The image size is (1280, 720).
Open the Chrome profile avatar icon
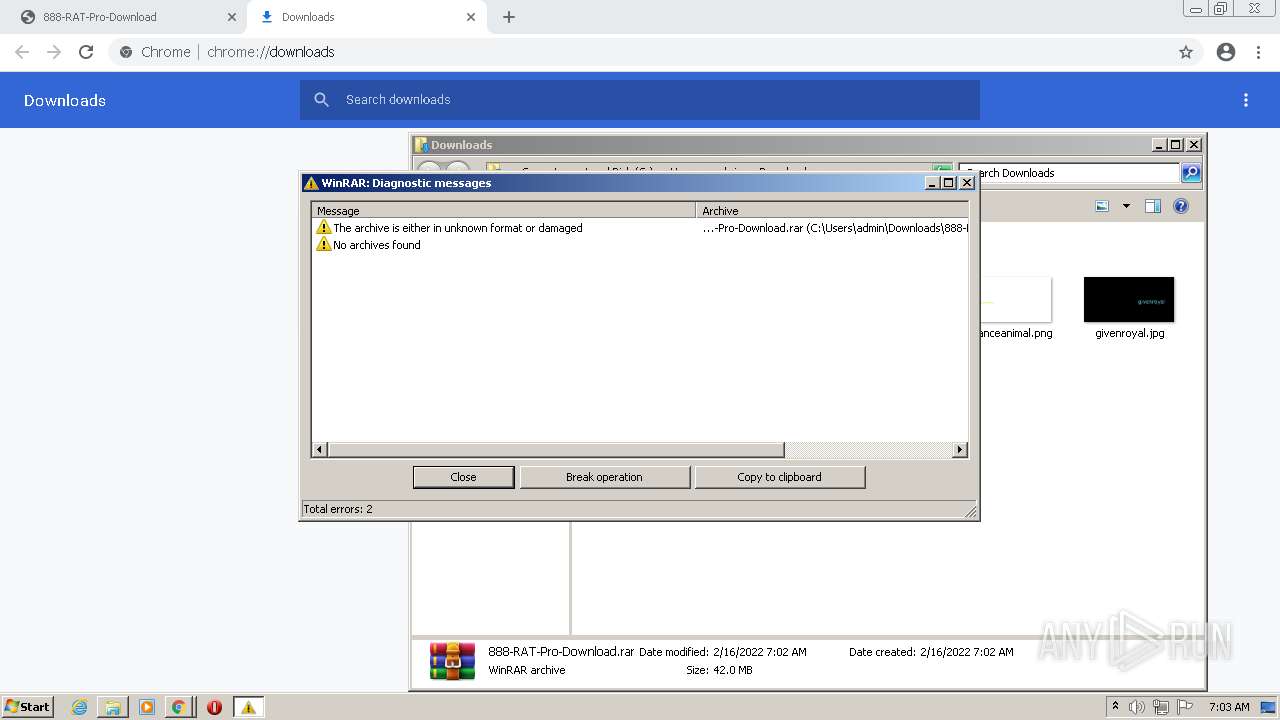(x=1226, y=52)
